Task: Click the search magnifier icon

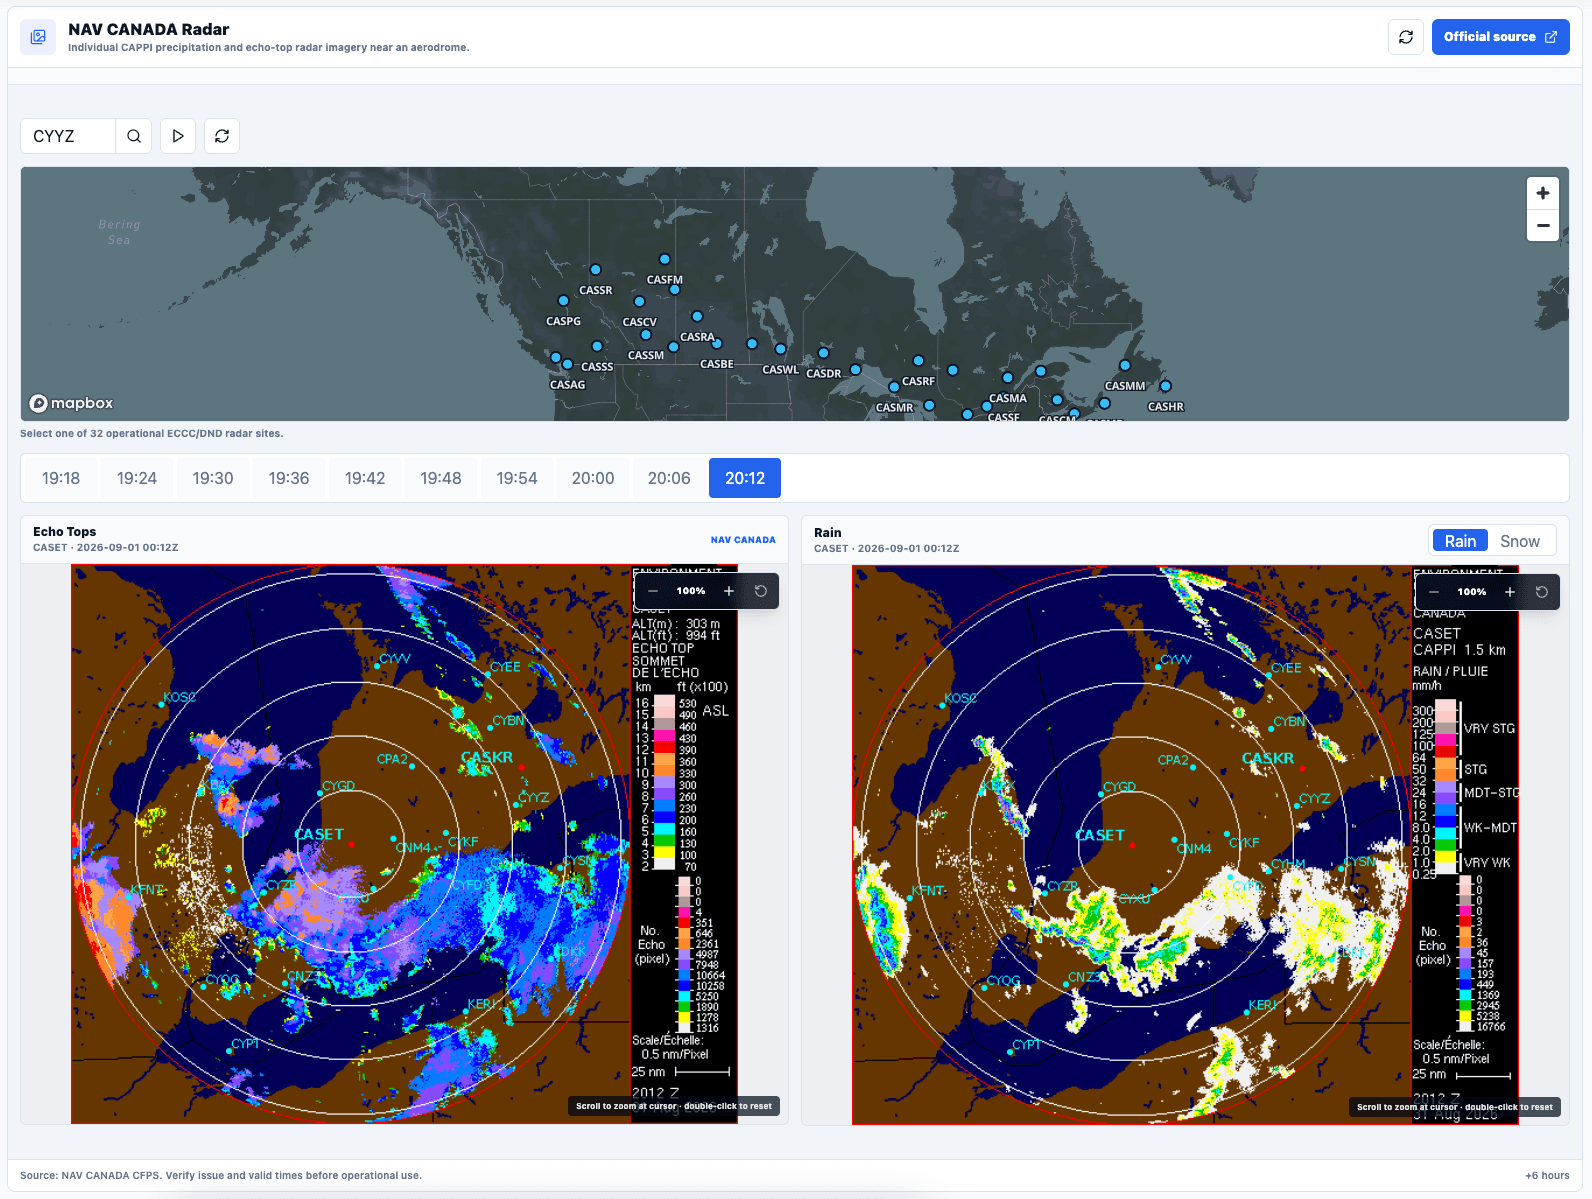Action: tap(134, 136)
